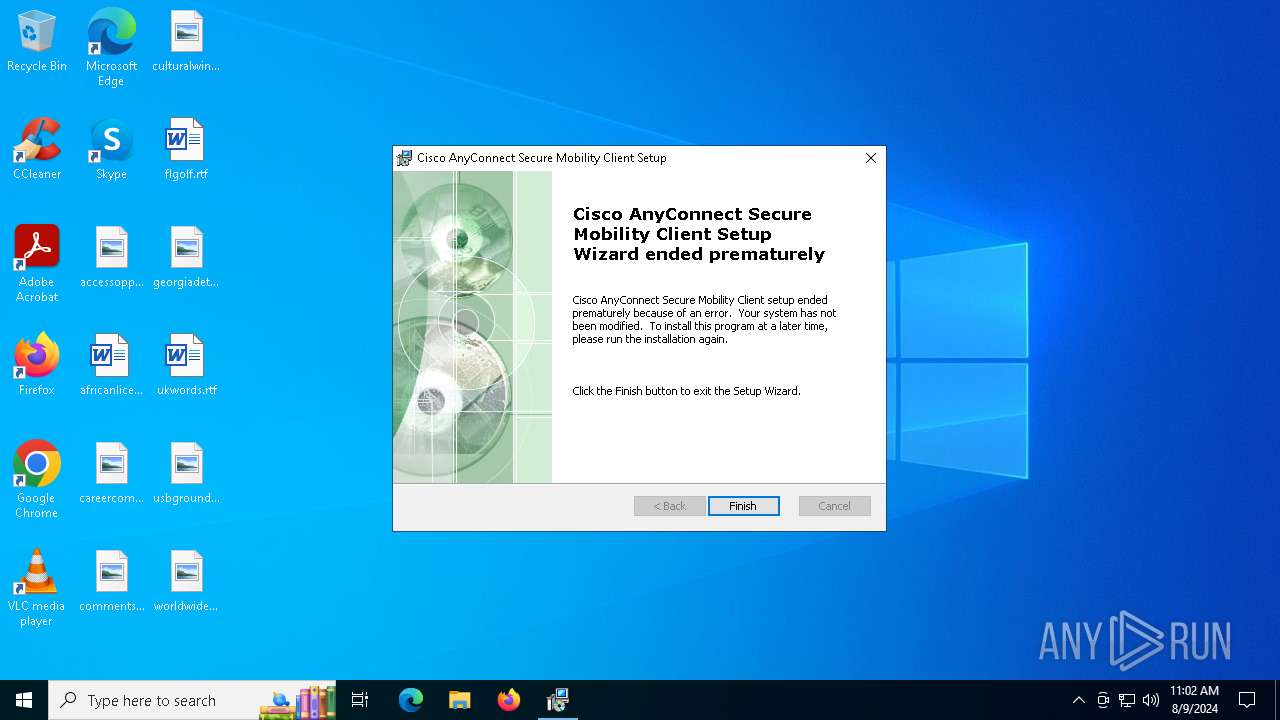Select the CCleaner desktop shortcut
Viewport: 1280px width, 720px height.
(x=37, y=150)
